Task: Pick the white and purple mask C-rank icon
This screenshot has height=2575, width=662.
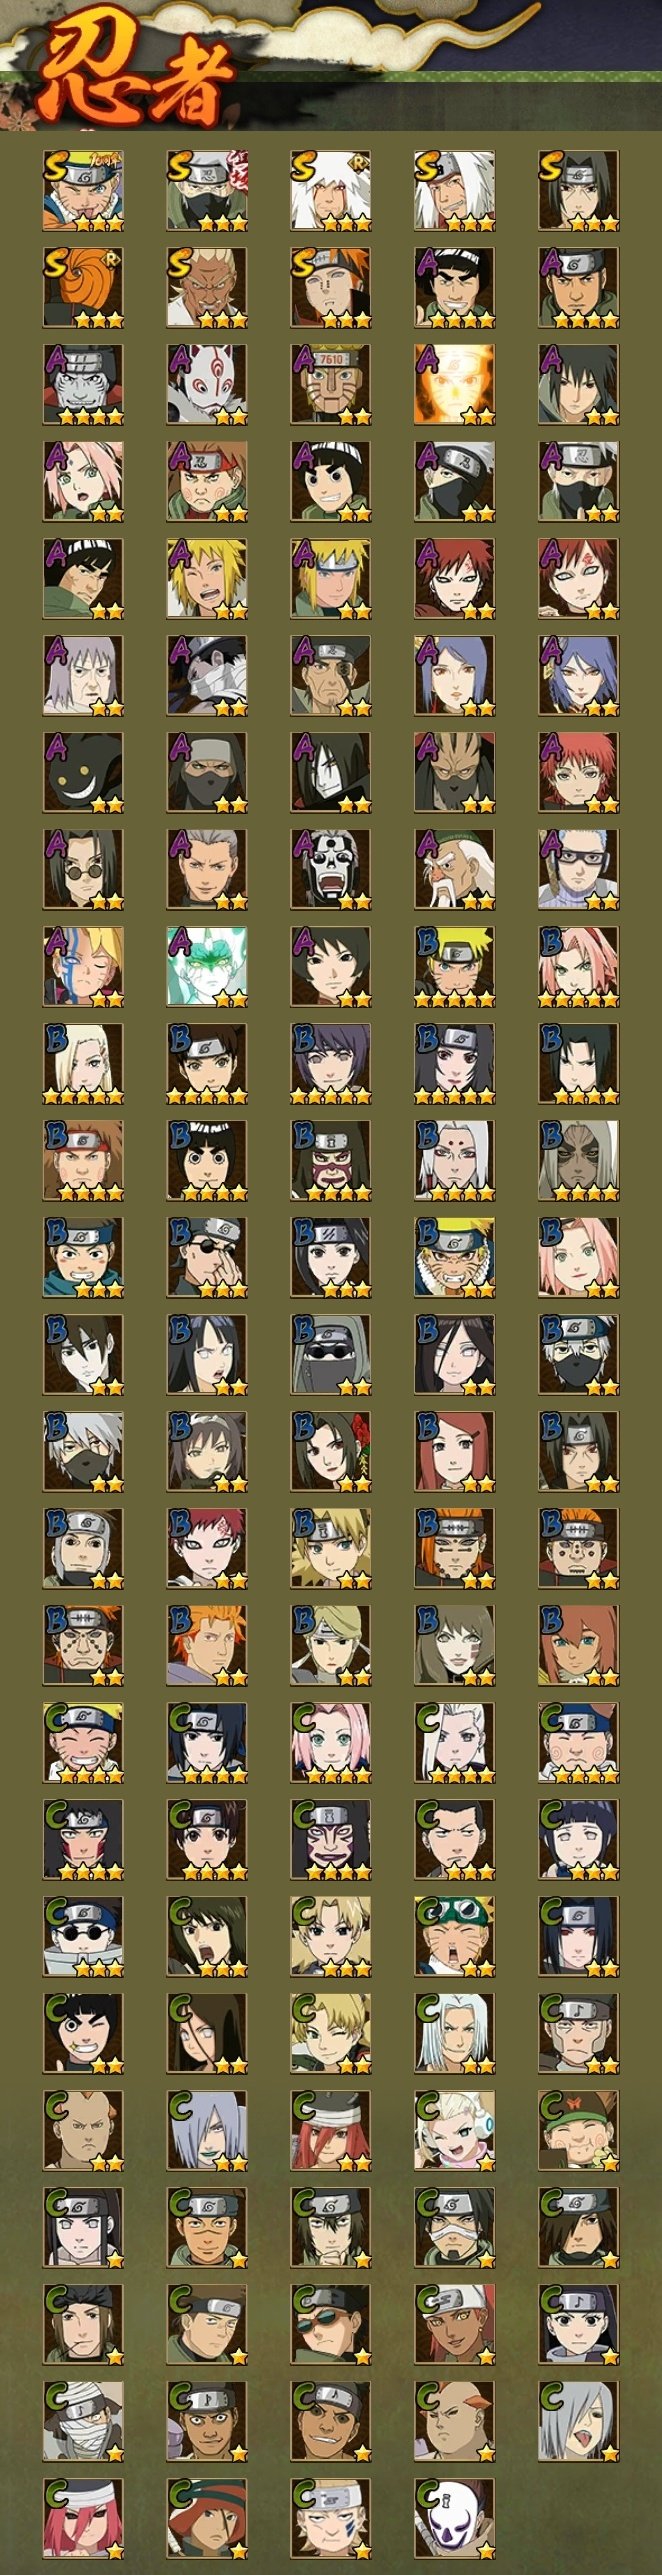Action: point(455,2519)
